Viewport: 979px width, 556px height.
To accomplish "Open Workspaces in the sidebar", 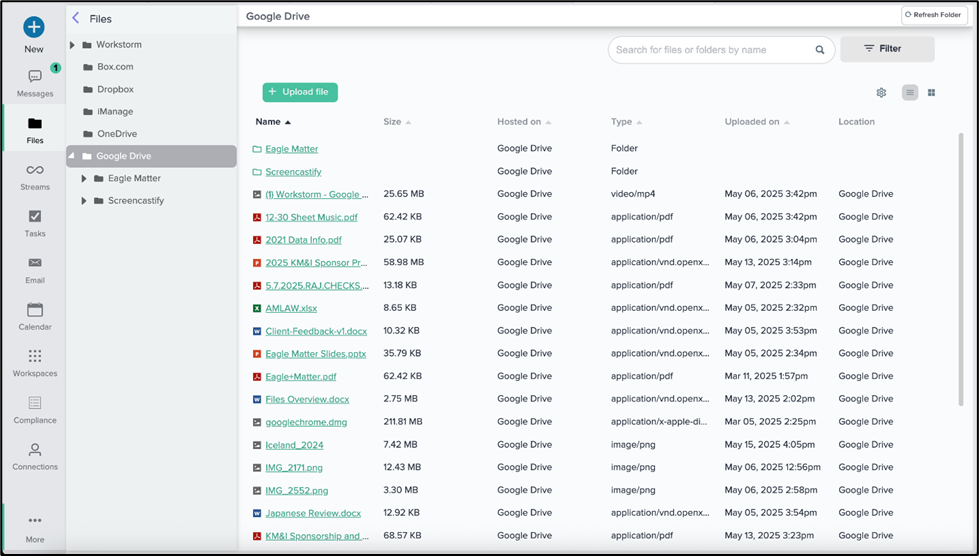I will (x=35, y=363).
